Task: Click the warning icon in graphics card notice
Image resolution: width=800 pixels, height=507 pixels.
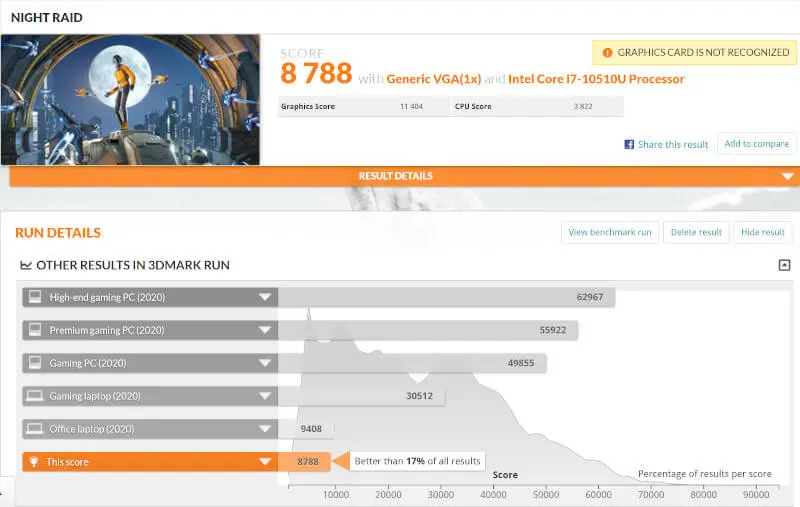Action: click(x=607, y=53)
